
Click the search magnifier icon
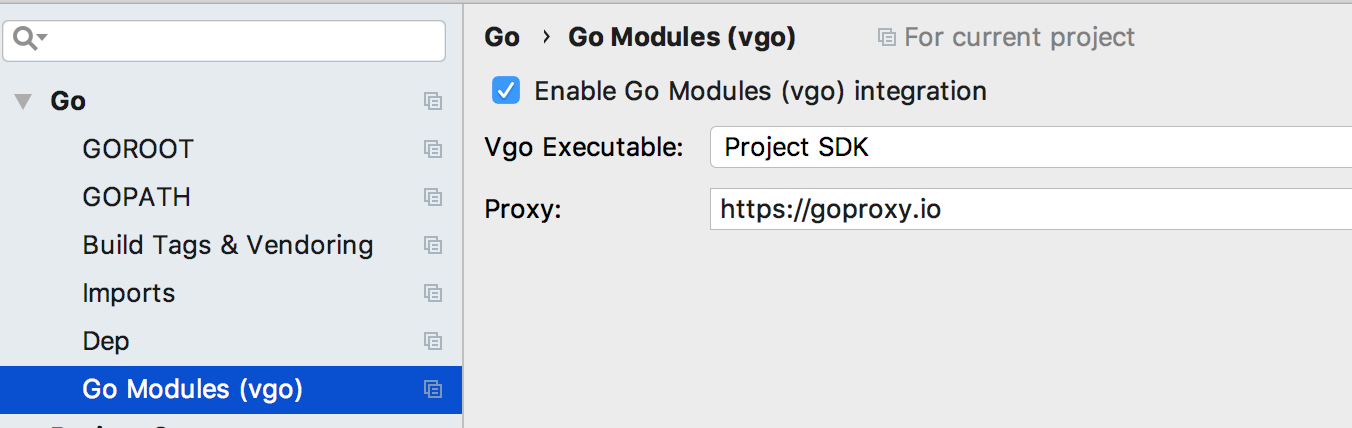25,39
